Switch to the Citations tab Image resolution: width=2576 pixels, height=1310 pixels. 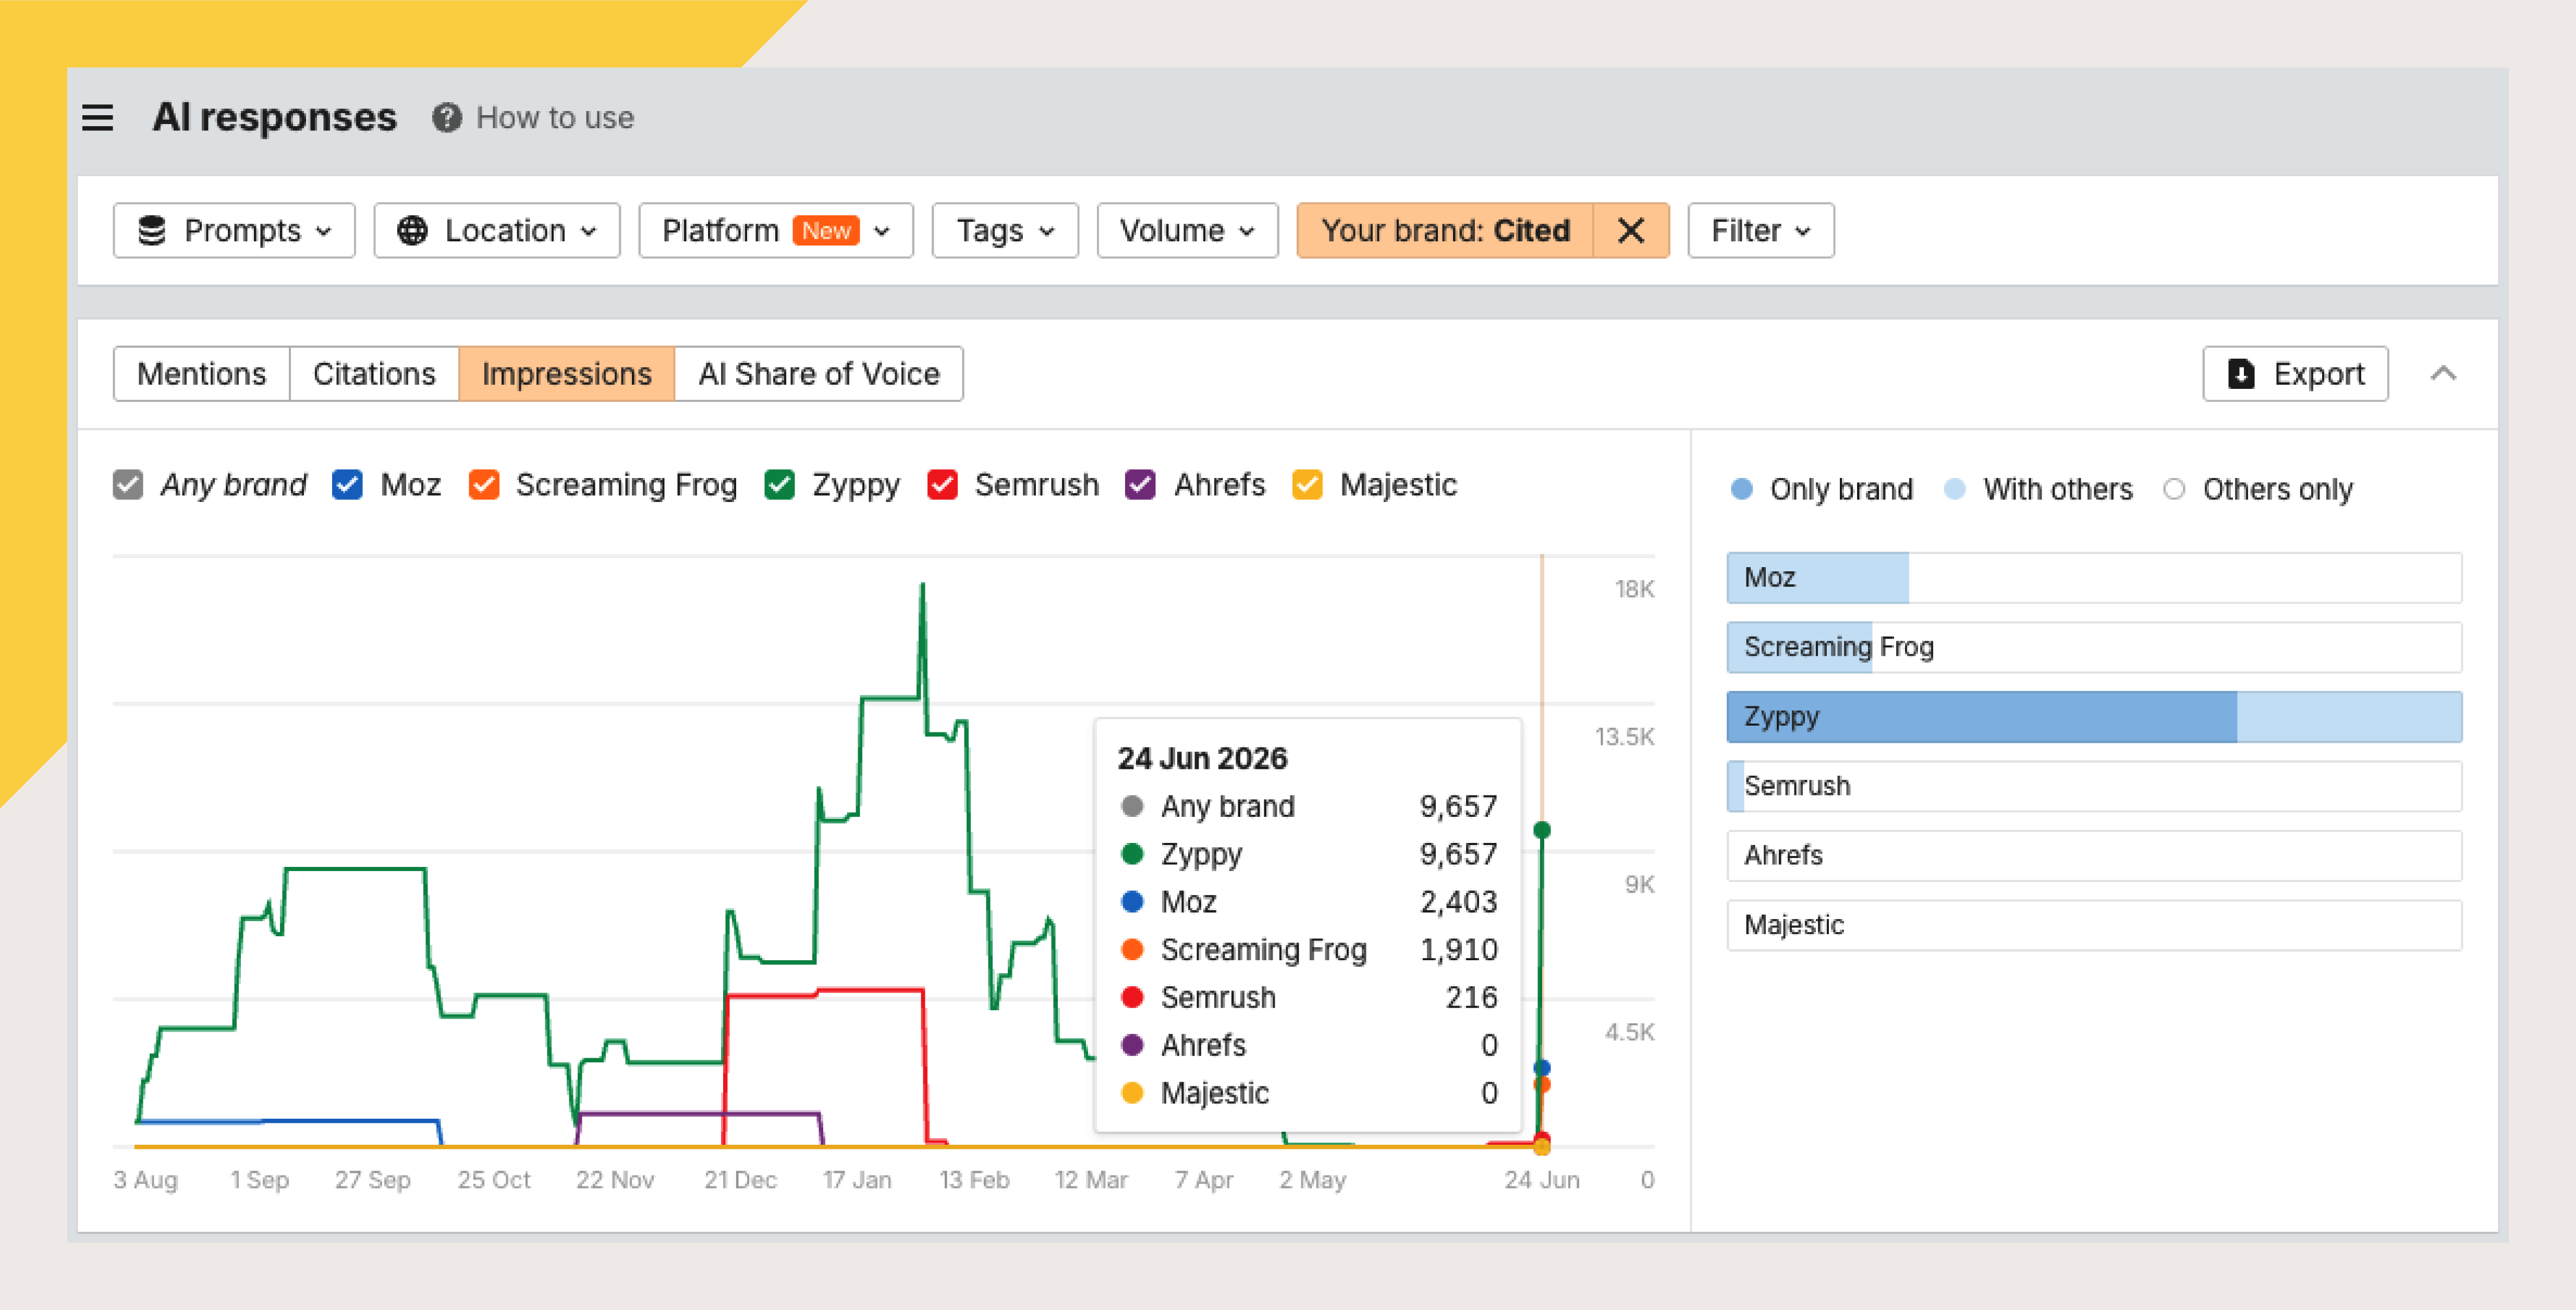(374, 374)
